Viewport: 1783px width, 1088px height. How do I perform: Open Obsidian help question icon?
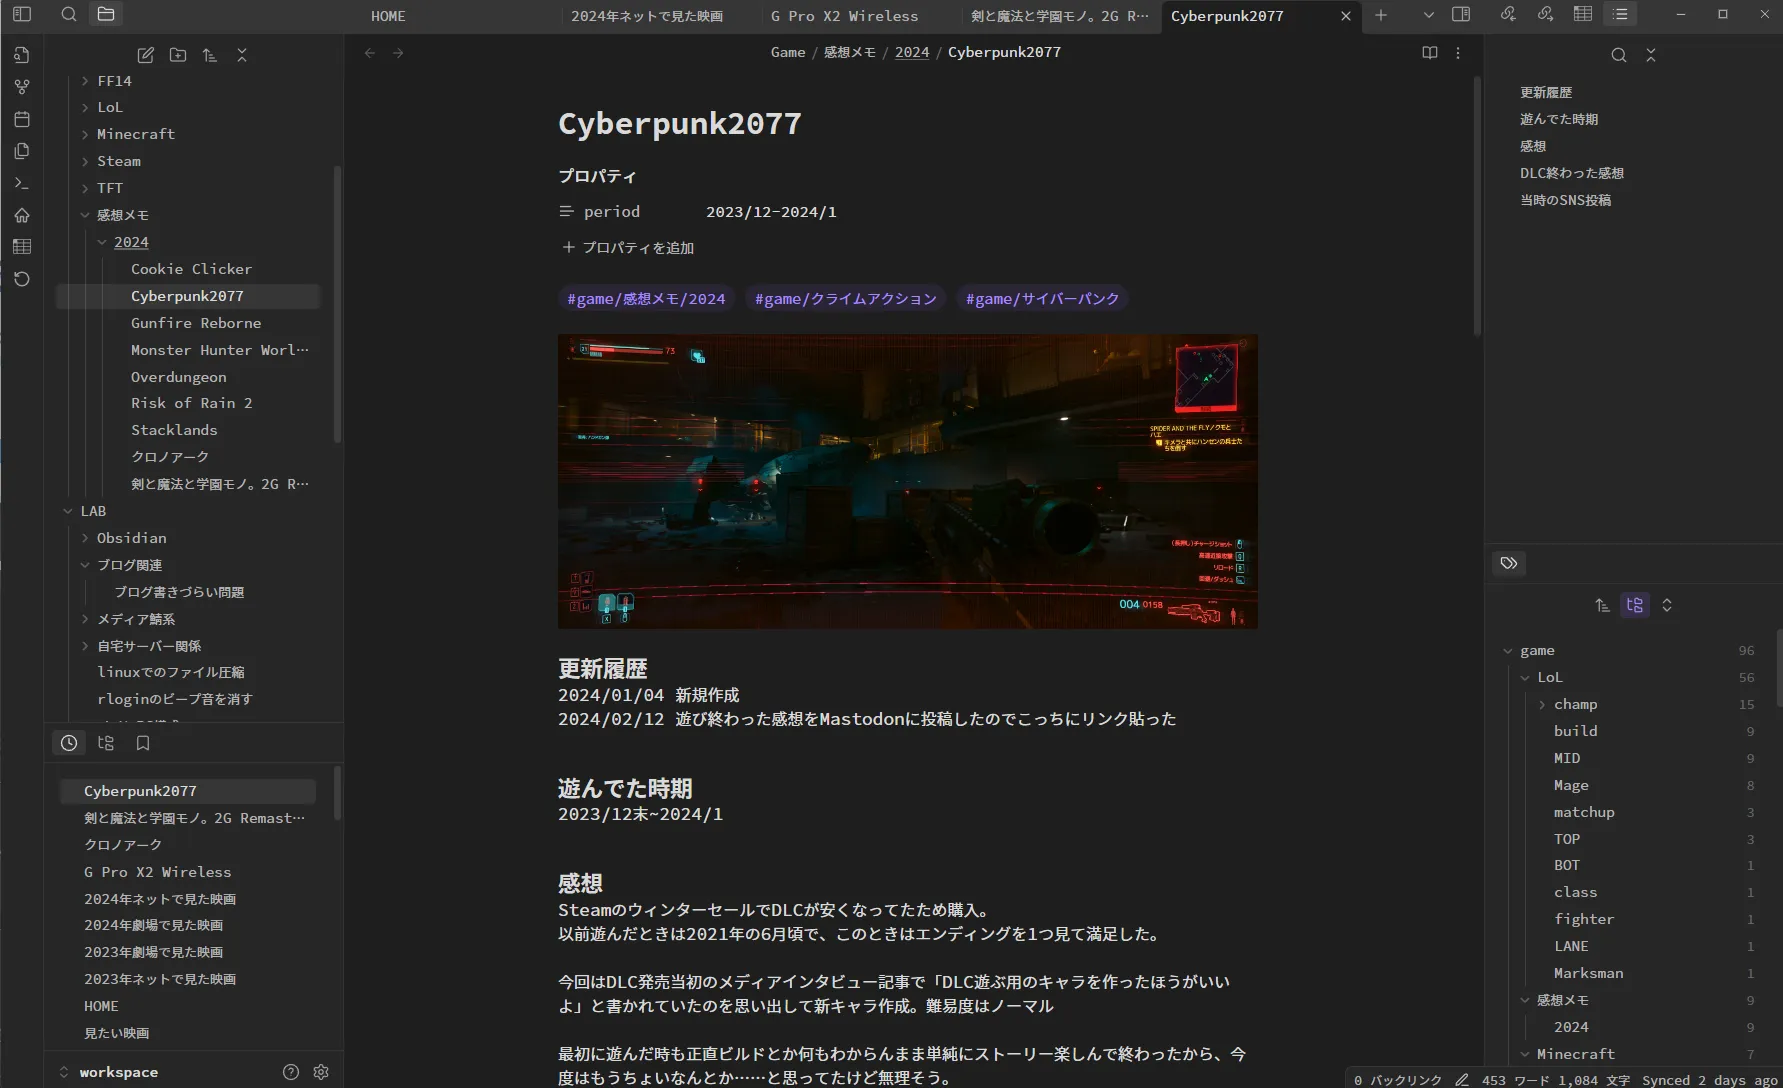click(x=291, y=1072)
